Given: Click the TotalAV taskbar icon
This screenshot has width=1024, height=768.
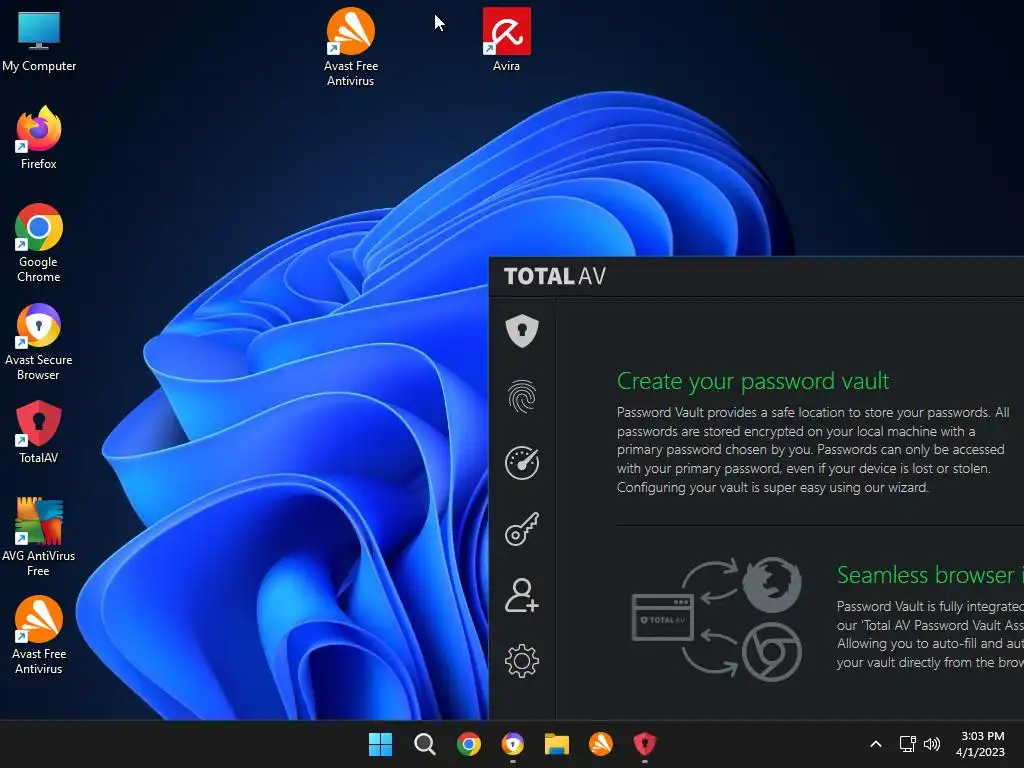Looking at the screenshot, I should pos(645,744).
